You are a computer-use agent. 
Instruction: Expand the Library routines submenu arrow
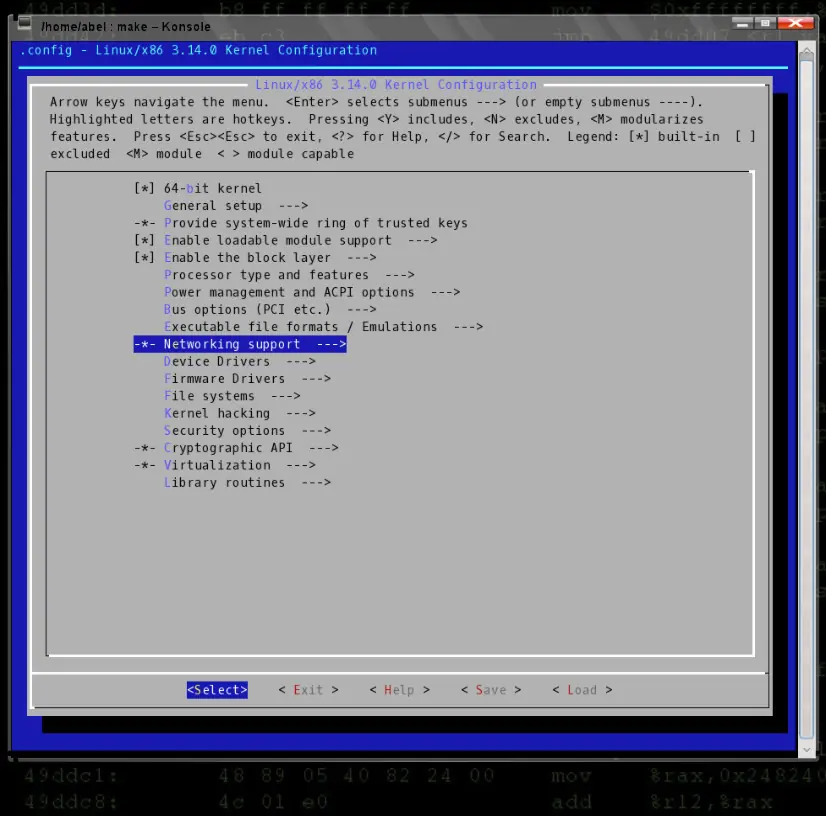[x=316, y=483]
